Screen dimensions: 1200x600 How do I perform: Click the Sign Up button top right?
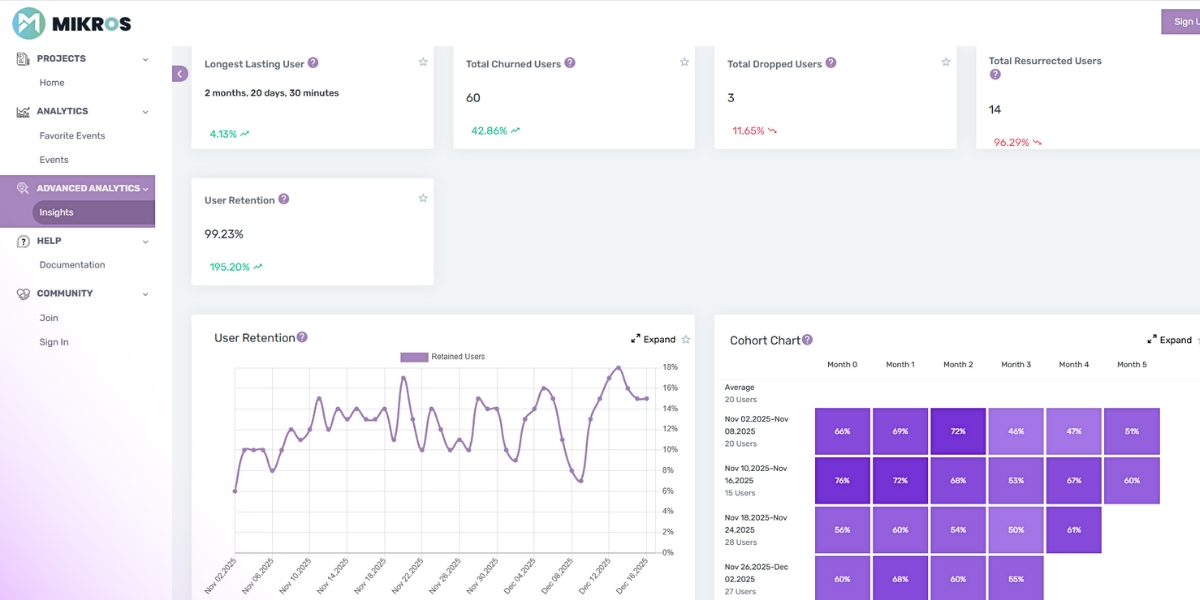click(1185, 21)
